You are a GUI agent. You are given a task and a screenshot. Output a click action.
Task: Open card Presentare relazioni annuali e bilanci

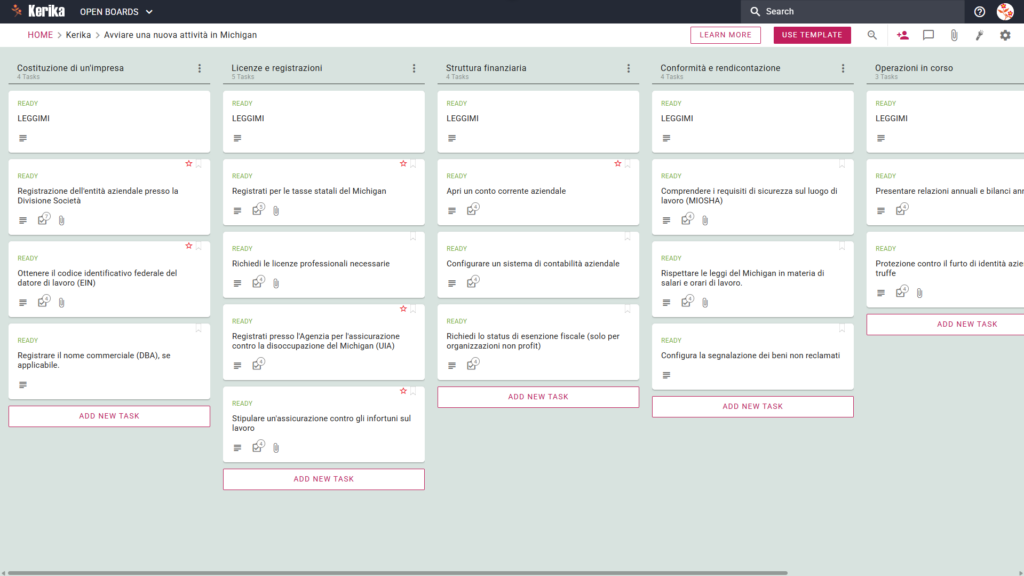point(945,193)
